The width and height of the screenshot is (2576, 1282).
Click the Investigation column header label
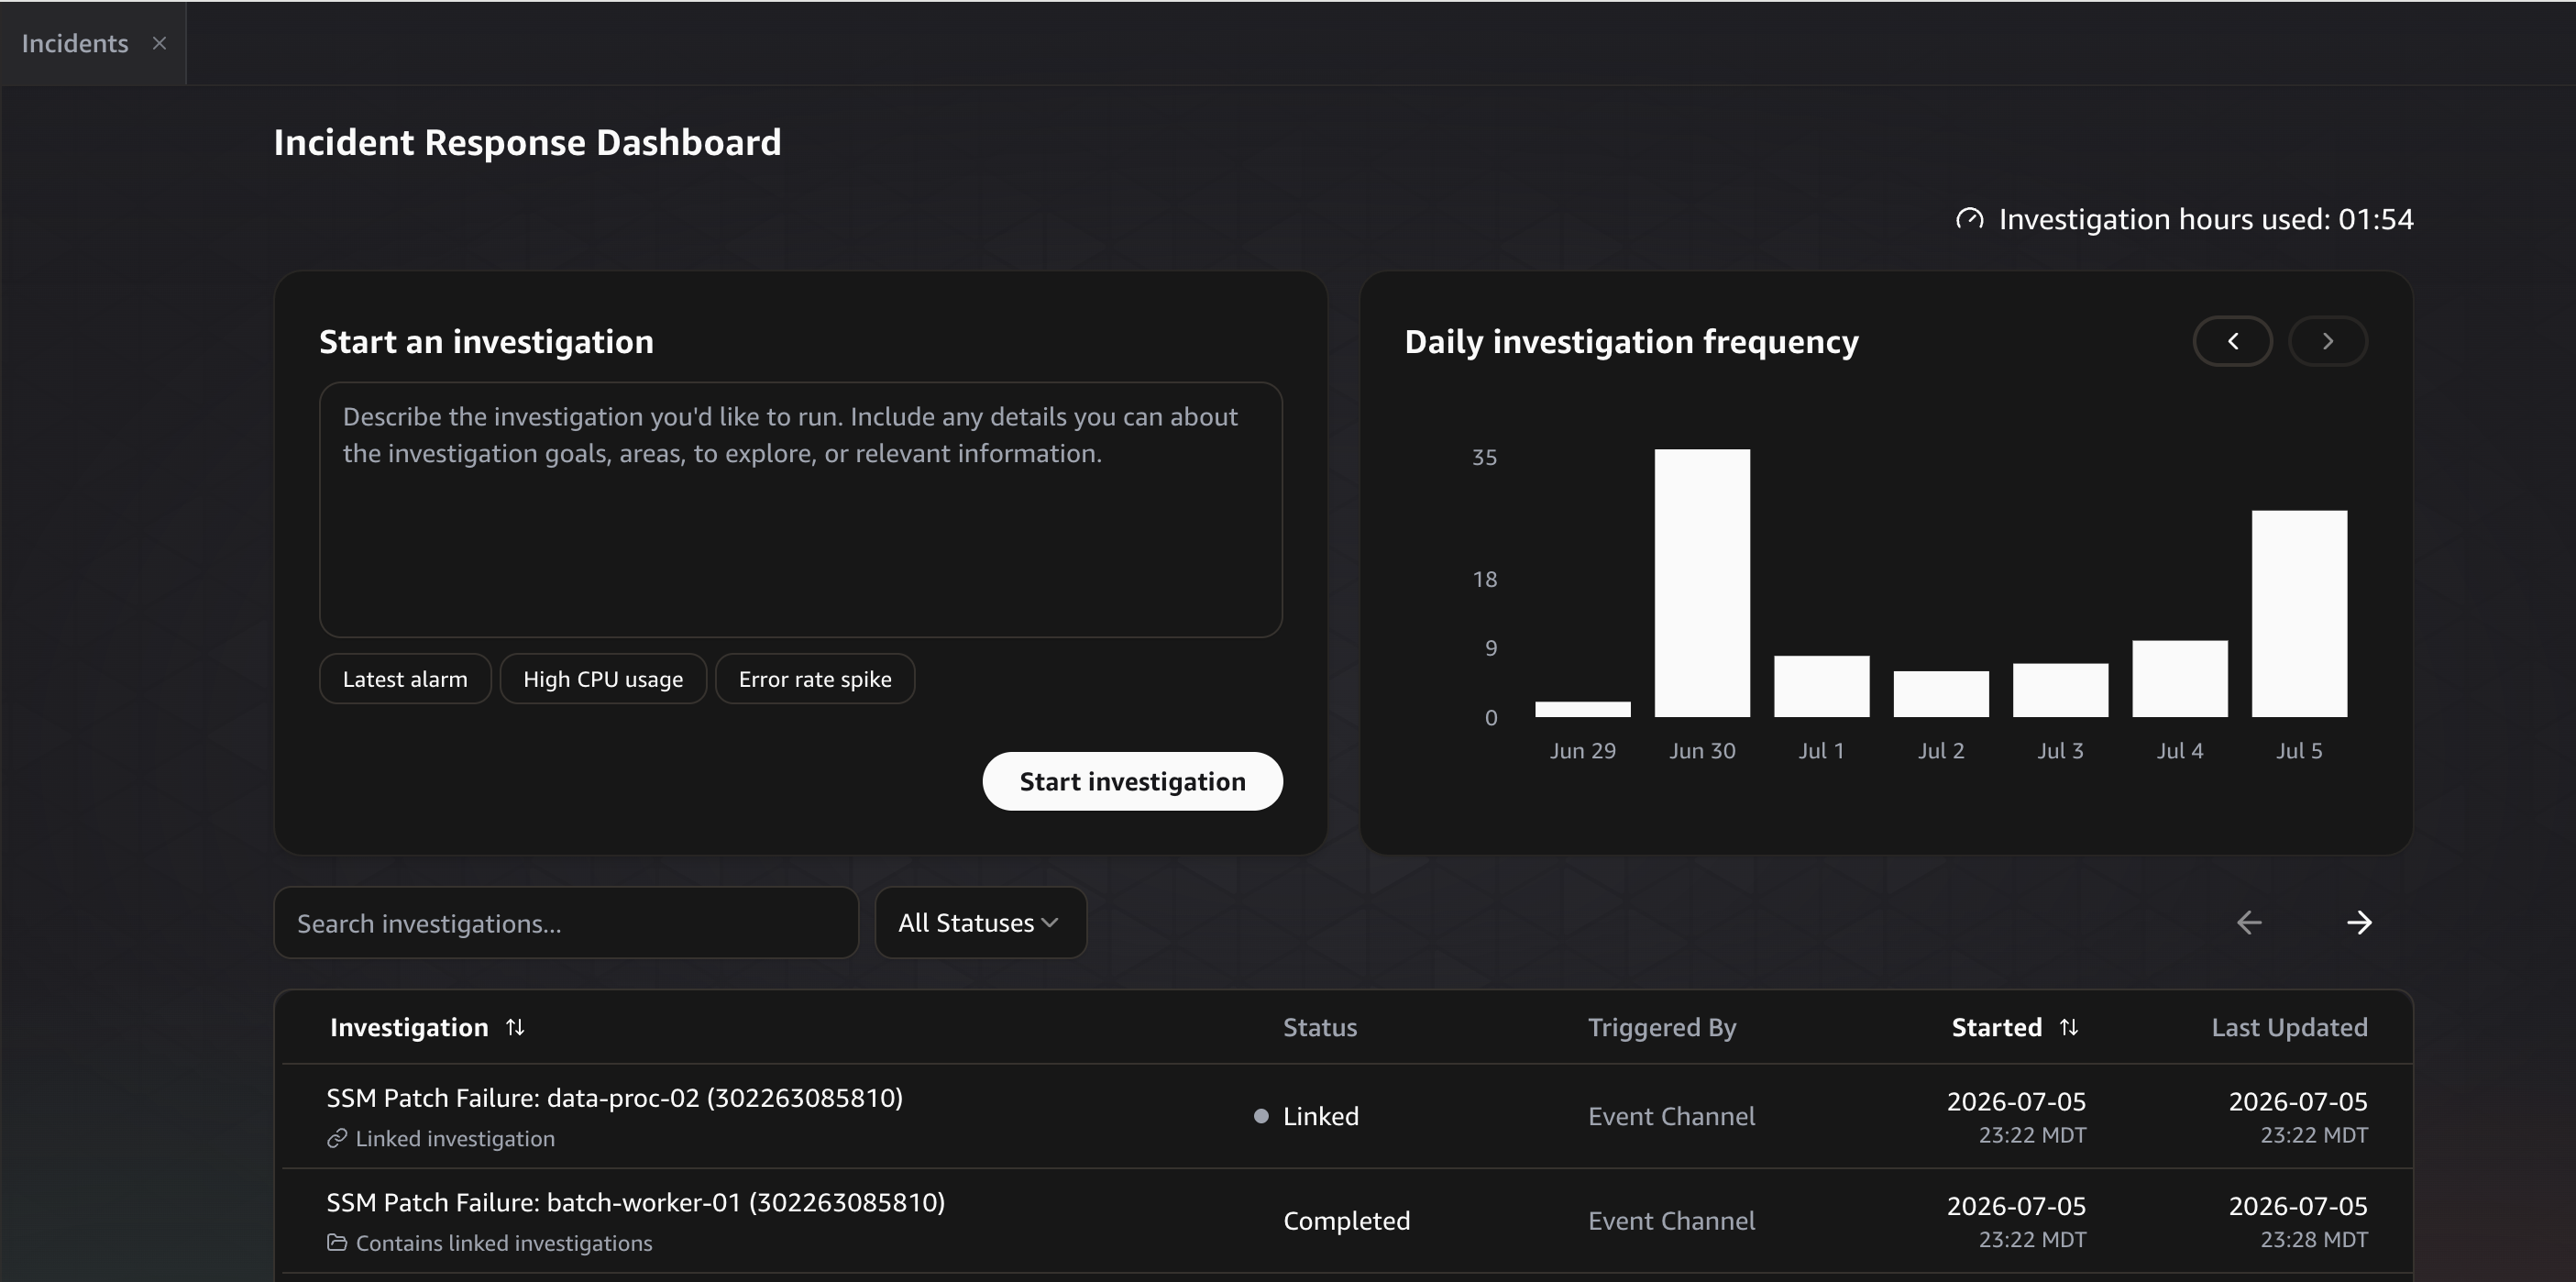pyautogui.click(x=409, y=1027)
